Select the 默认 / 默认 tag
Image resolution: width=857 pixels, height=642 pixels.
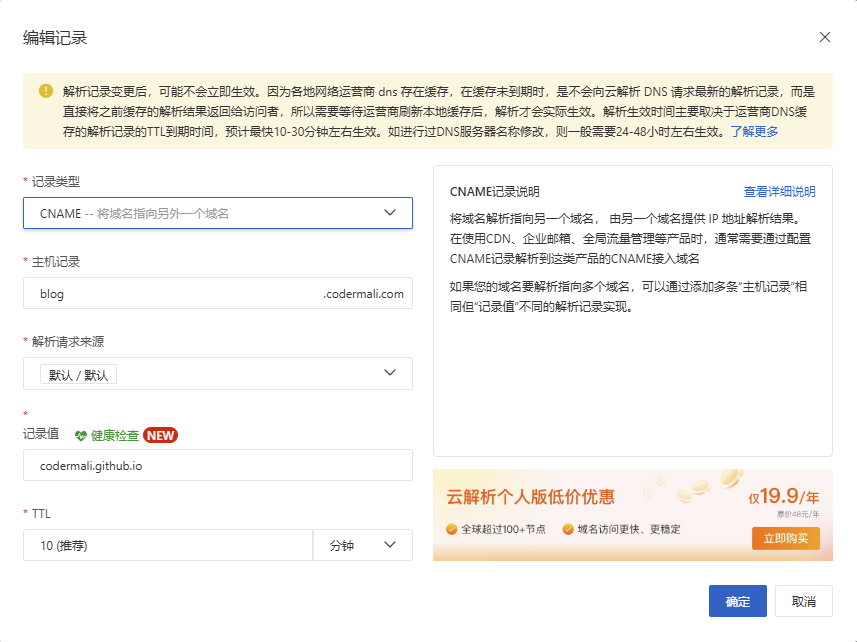coord(78,375)
